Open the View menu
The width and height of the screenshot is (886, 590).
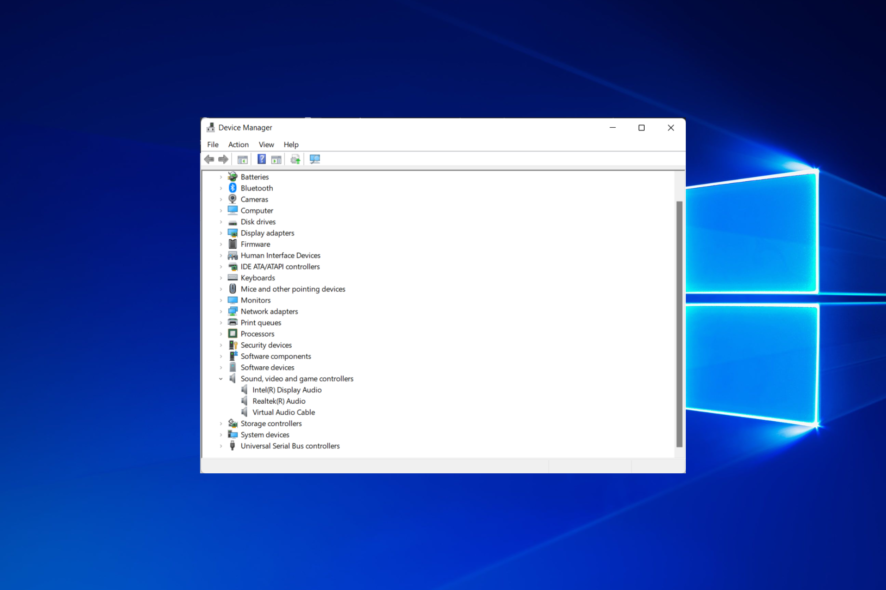(266, 145)
